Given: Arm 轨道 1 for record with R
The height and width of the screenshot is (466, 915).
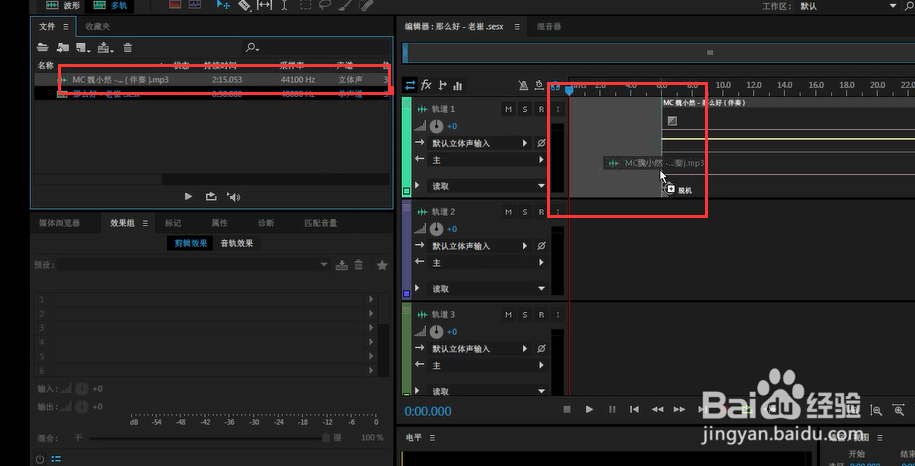Looking at the screenshot, I should click(541, 109).
